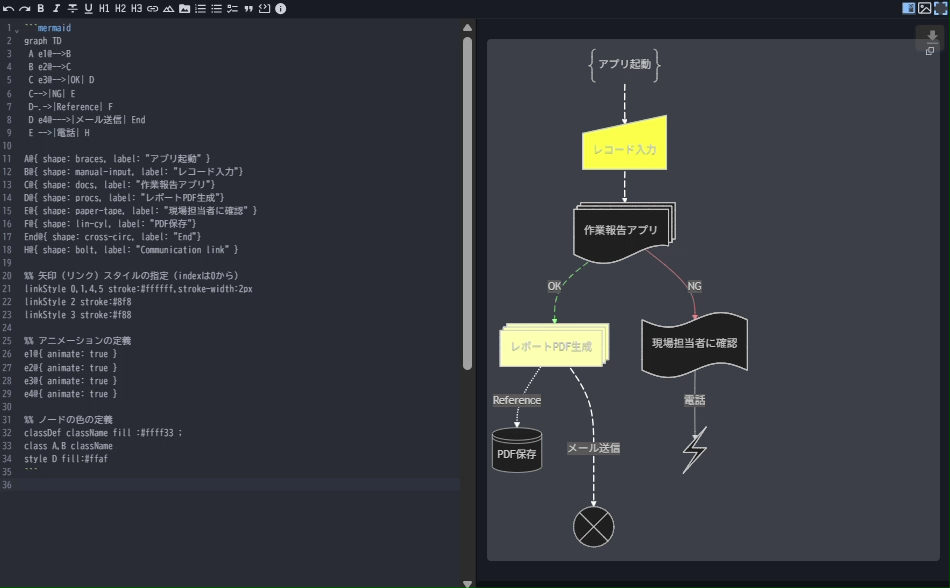Click the 'C-->|NG| E' code line
950x588 pixels.
click(51, 94)
